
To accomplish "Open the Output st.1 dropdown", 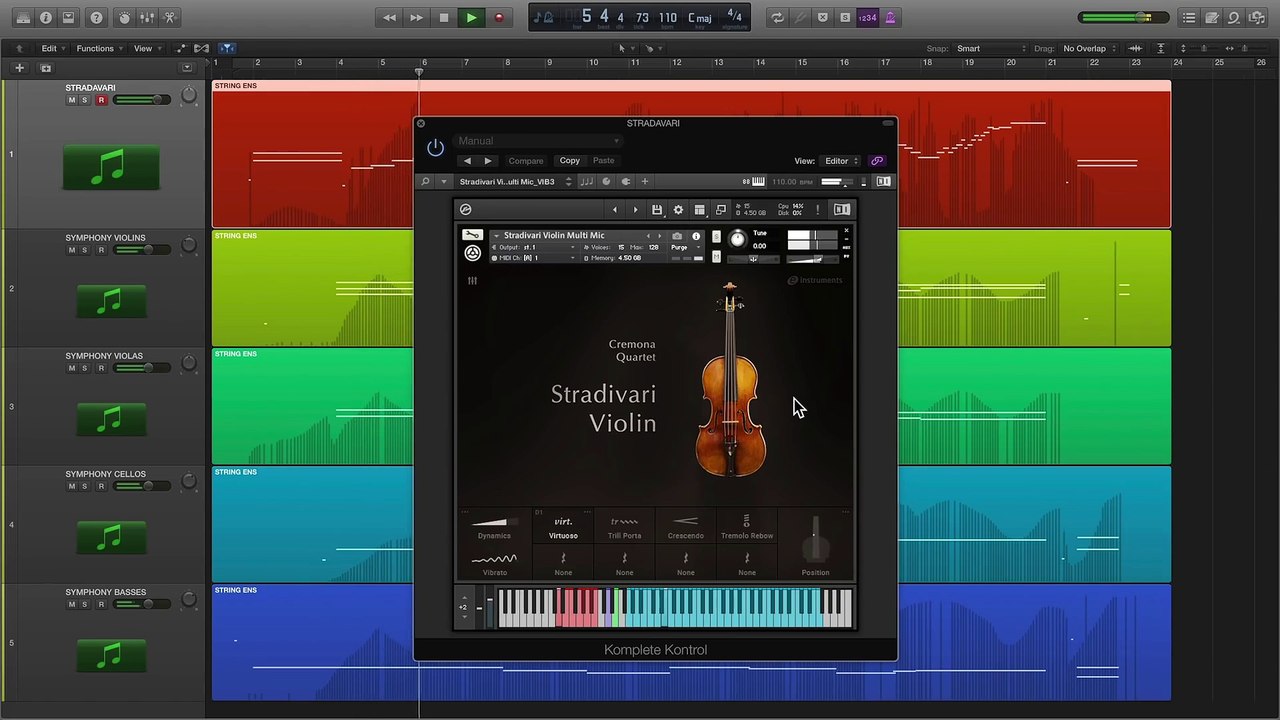I will [537, 247].
